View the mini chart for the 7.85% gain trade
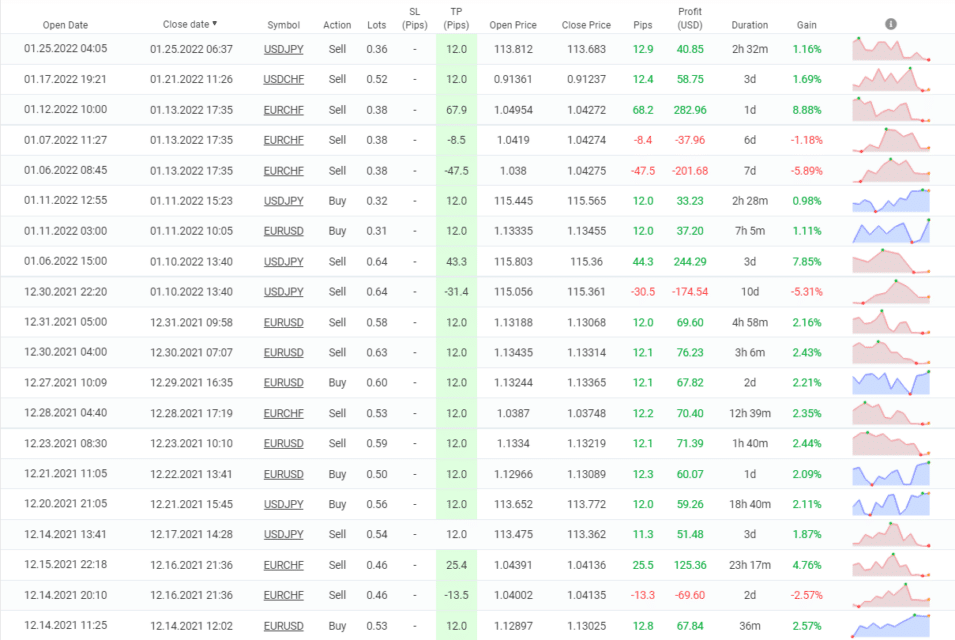The width and height of the screenshot is (955, 640). tap(890, 261)
